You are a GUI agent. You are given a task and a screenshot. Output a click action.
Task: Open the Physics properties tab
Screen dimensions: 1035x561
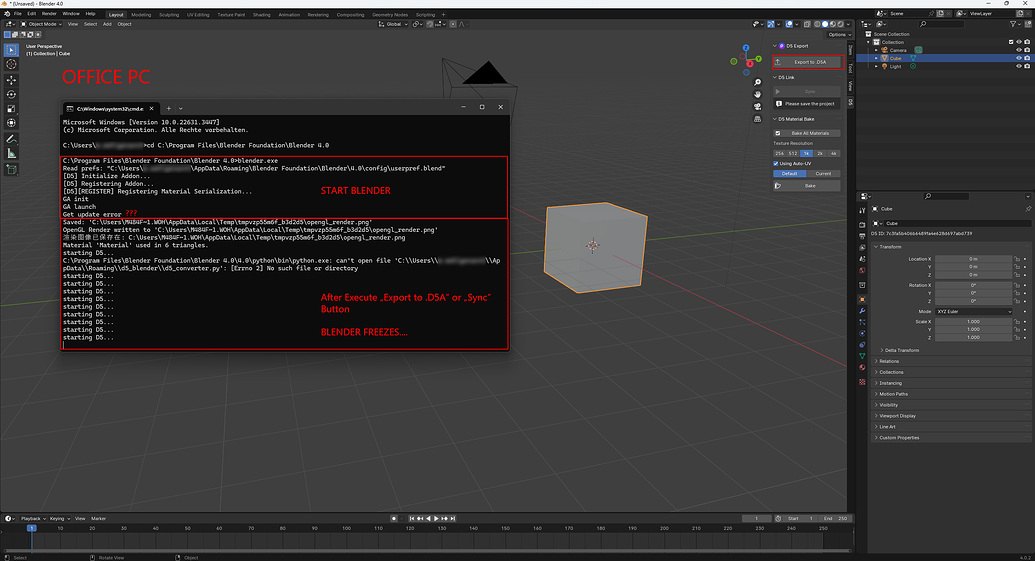pyautogui.click(x=862, y=333)
